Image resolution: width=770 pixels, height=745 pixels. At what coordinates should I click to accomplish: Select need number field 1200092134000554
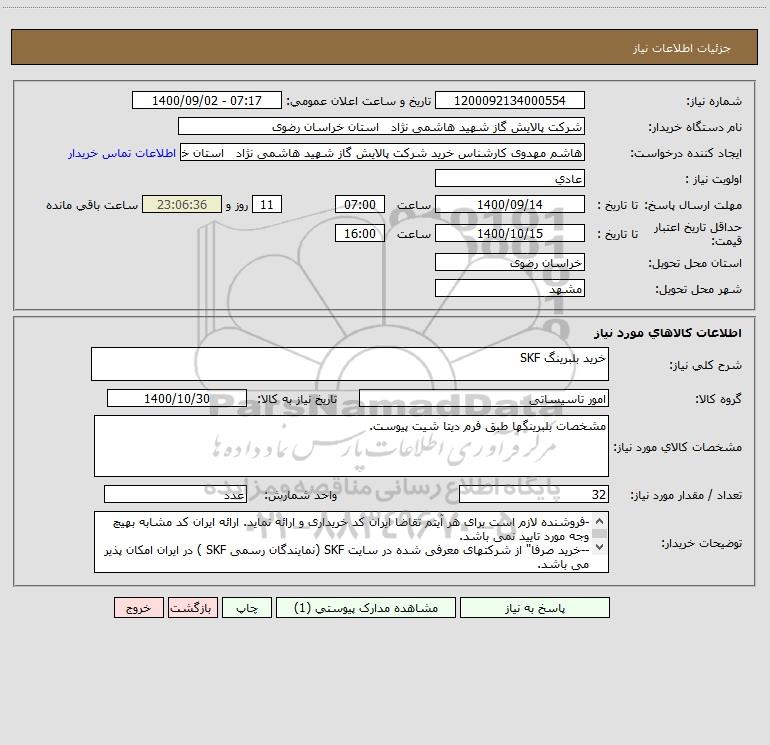click(x=510, y=100)
